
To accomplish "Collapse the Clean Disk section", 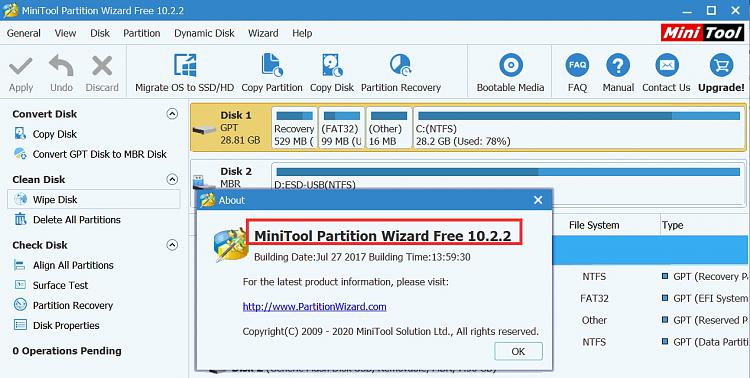I will coord(172,179).
